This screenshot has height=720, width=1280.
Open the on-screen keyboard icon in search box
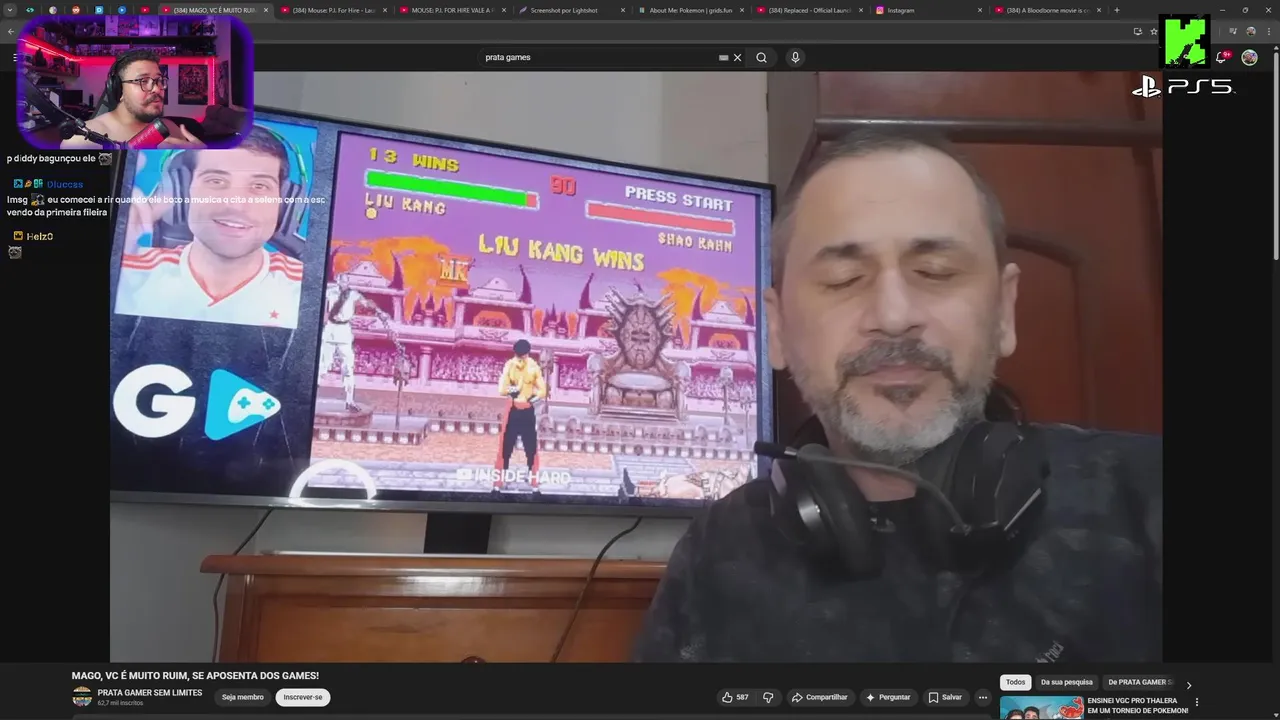[x=723, y=57]
